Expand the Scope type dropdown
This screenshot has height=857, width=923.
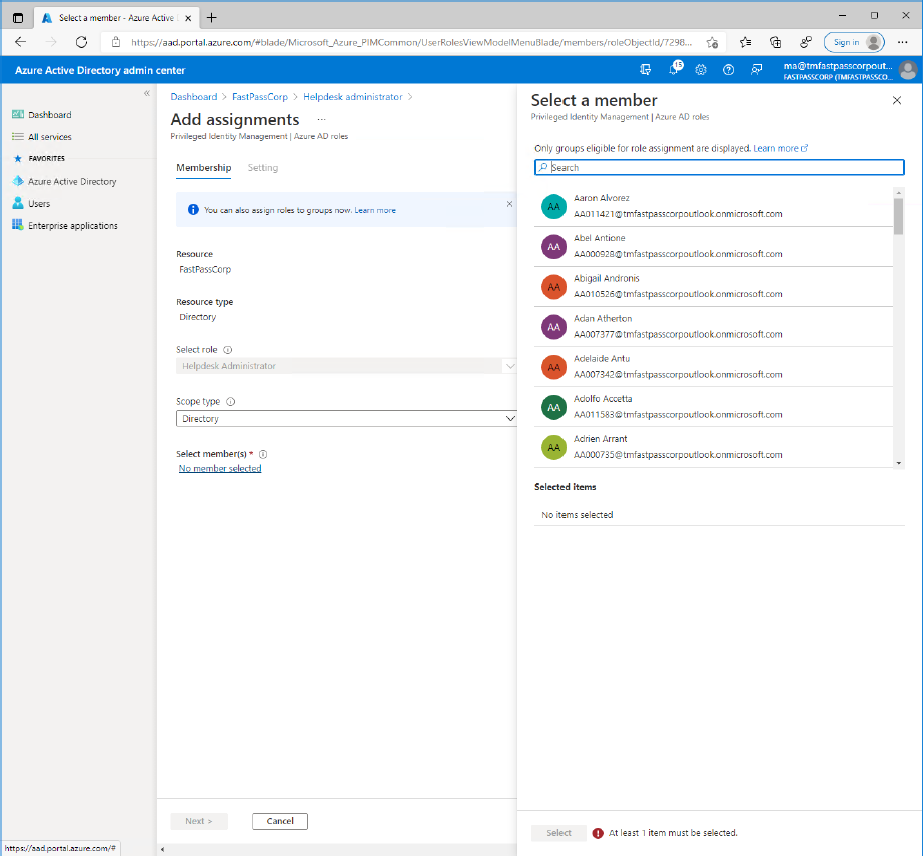pyautogui.click(x=346, y=419)
